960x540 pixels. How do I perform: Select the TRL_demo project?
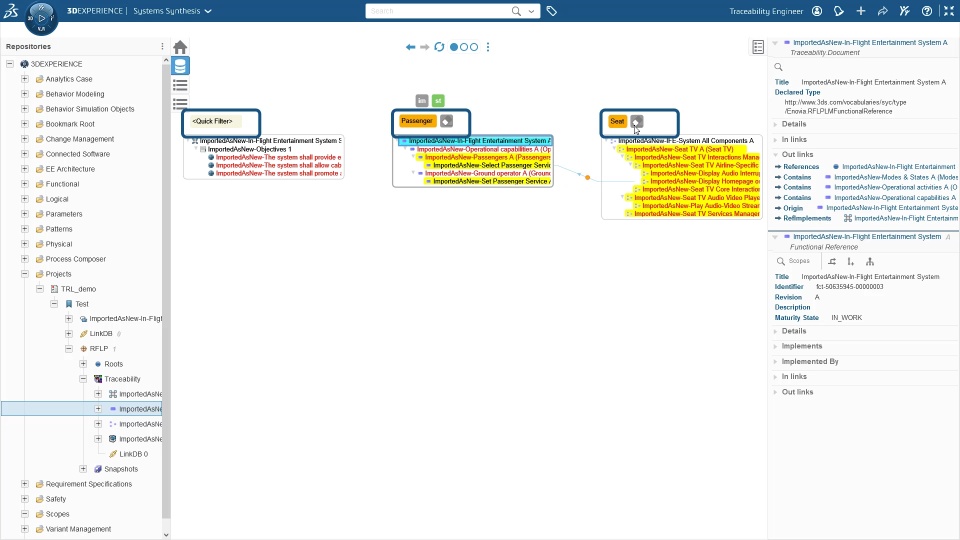click(78, 289)
